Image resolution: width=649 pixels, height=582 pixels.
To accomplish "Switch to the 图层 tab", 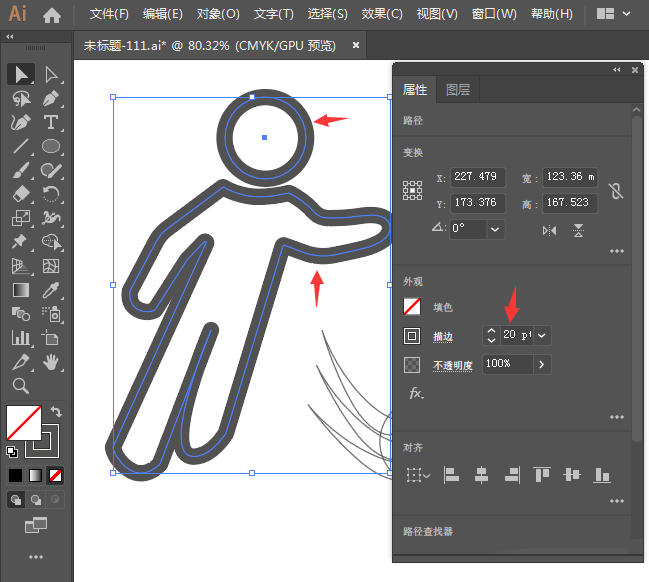I will point(458,90).
